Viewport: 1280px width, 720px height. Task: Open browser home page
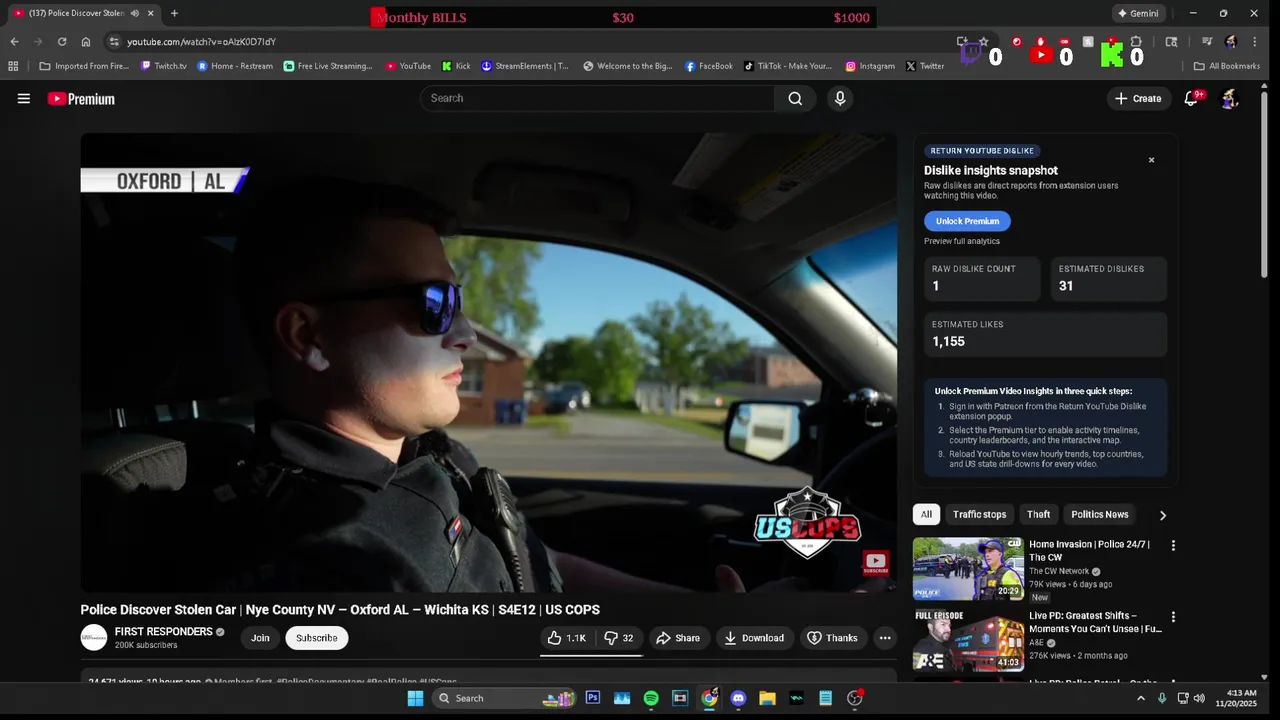(86, 42)
